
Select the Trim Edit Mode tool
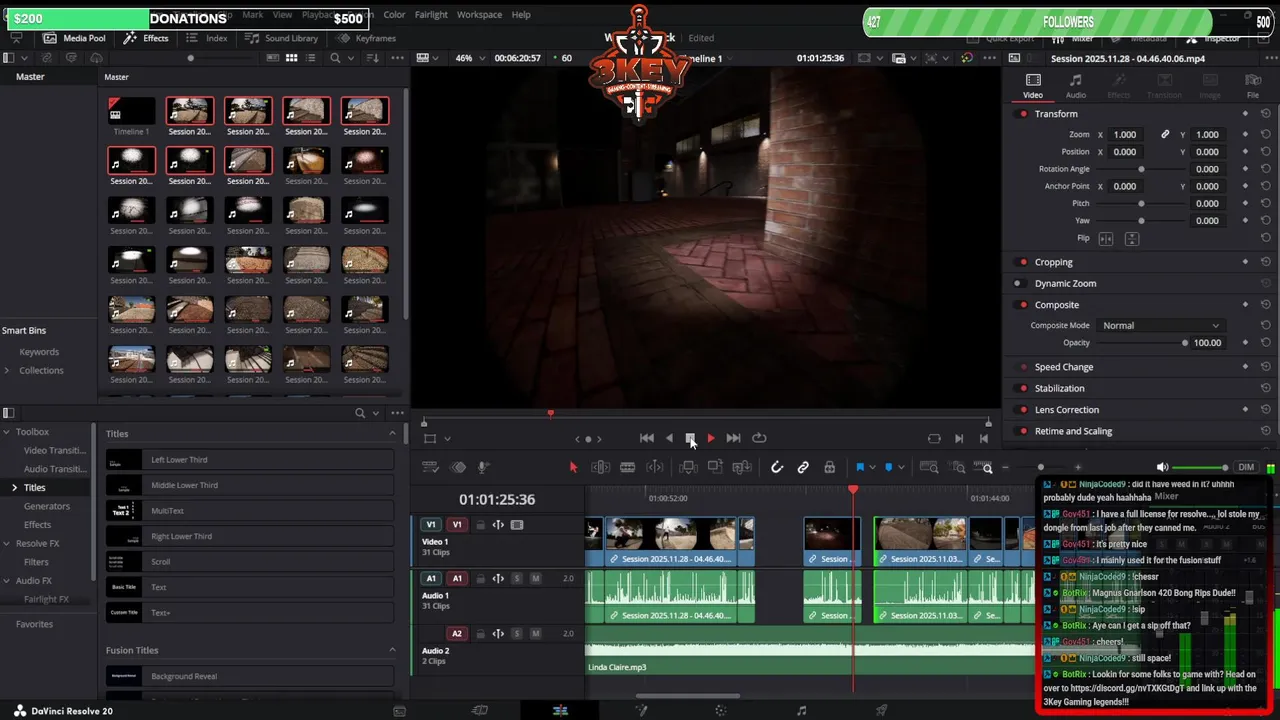pos(600,467)
